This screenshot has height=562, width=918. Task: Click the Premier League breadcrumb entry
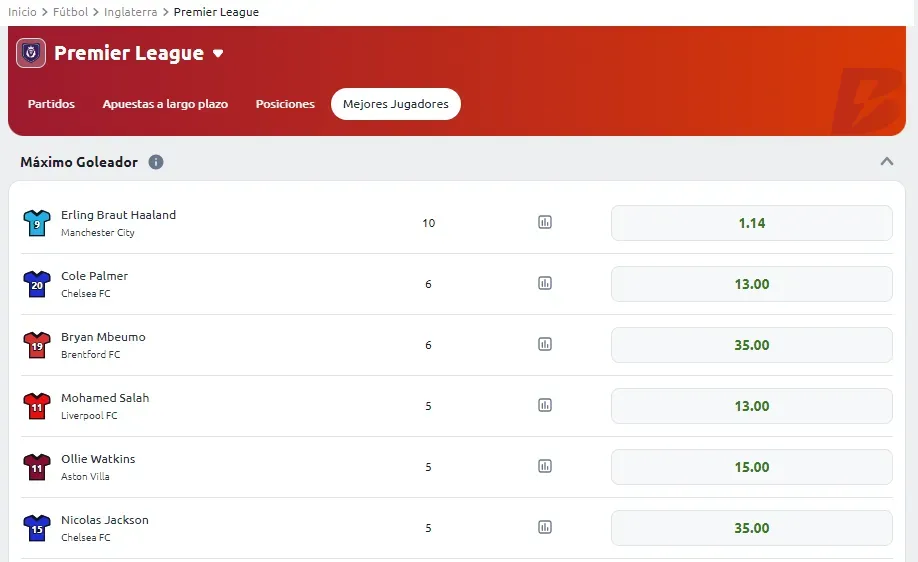point(216,12)
